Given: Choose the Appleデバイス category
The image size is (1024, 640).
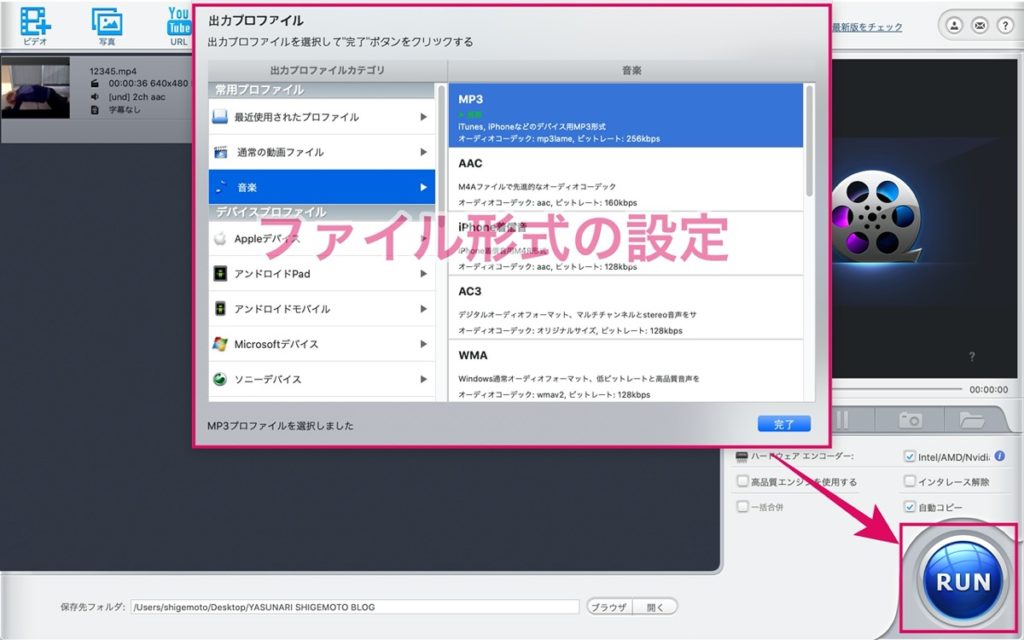Looking at the screenshot, I should point(322,238).
